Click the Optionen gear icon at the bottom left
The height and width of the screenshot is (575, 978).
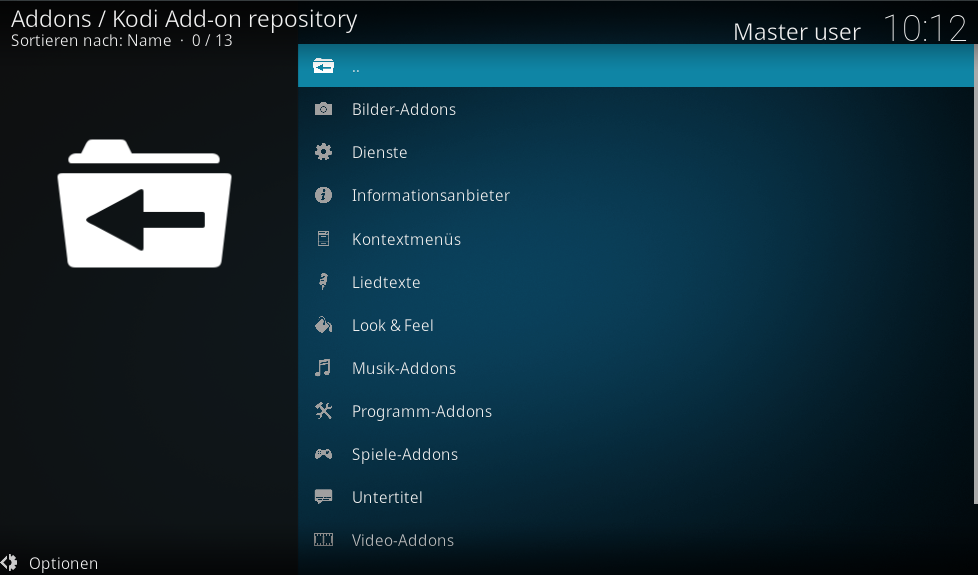[x=9, y=563]
